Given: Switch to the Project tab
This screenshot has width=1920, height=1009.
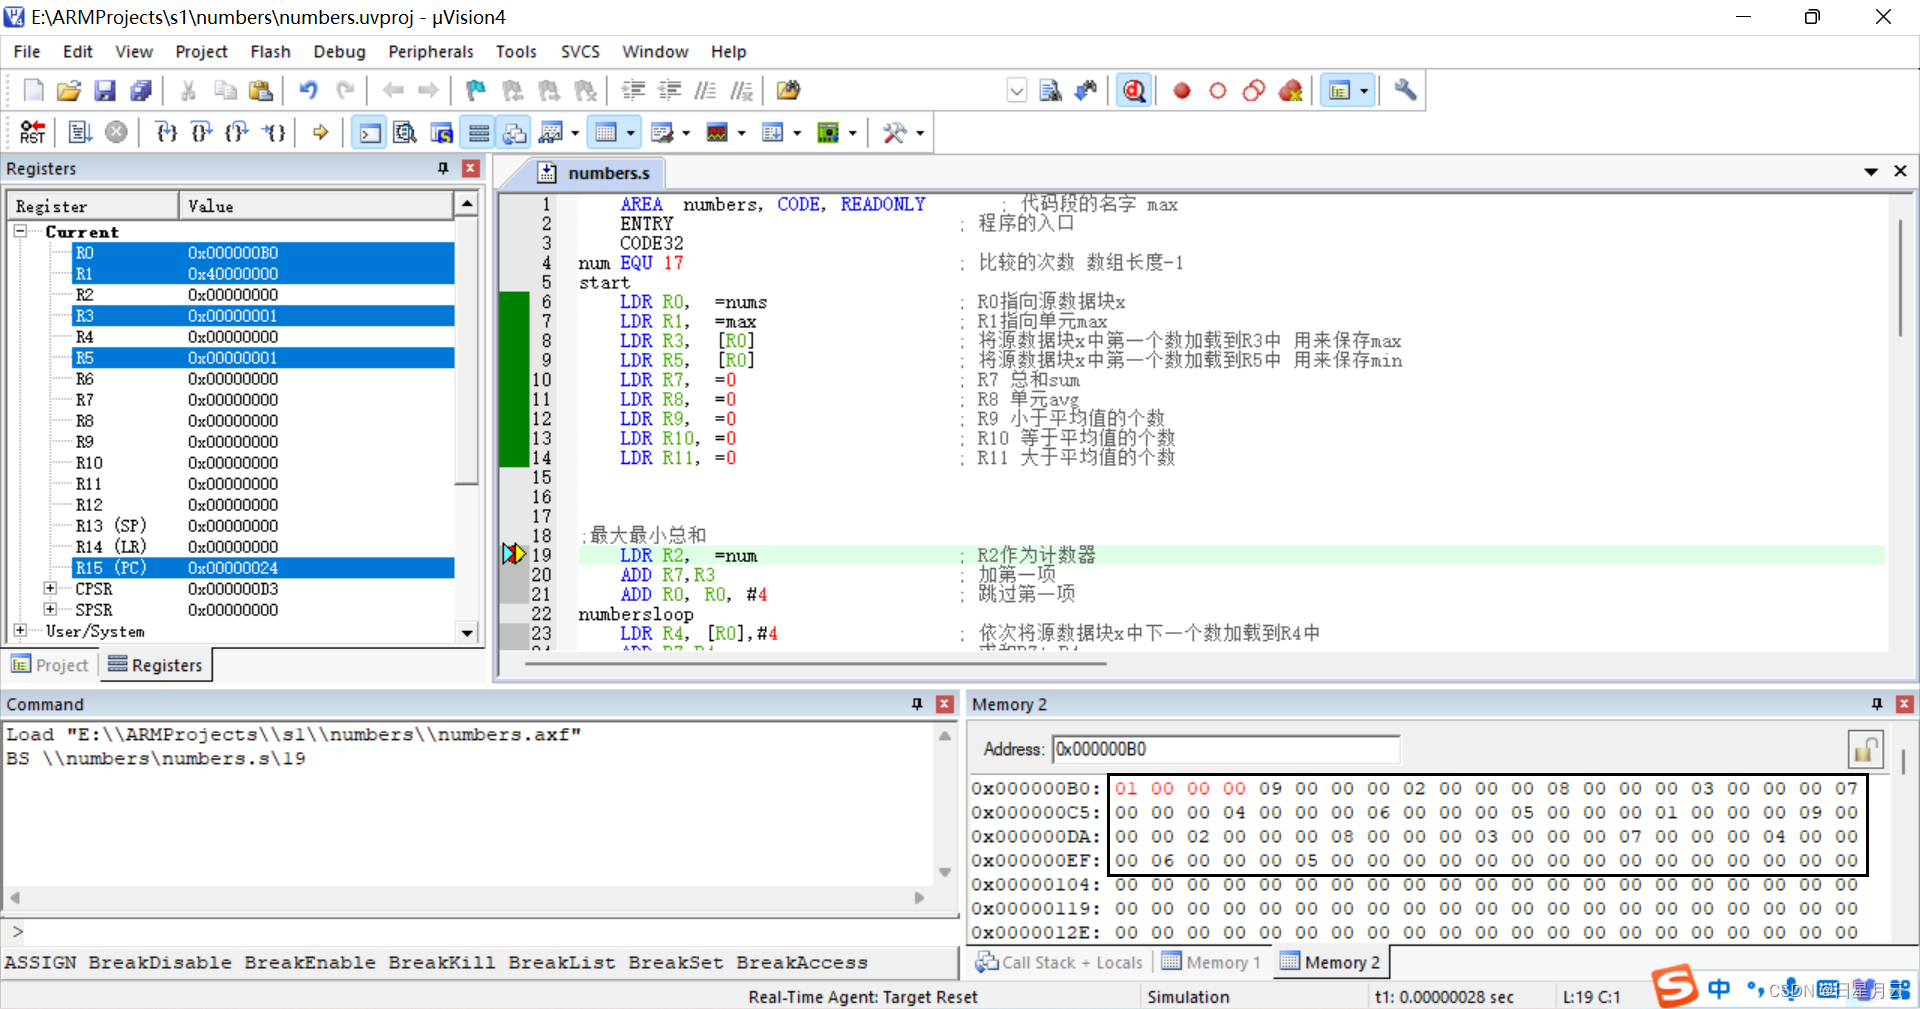Looking at the screenshot, I should coord(51,665).
